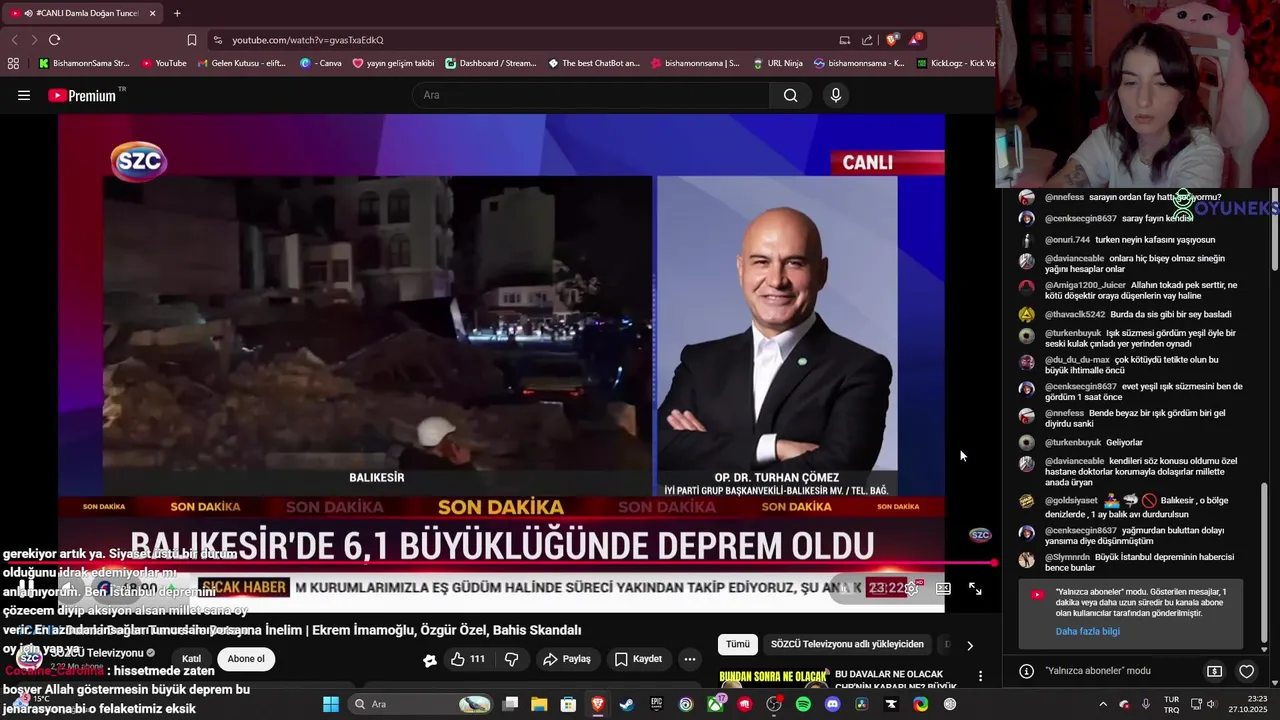This screenshot has width=1280, height=720.
Task: Open Brave Rewards triangle icon
Action: 915,40
